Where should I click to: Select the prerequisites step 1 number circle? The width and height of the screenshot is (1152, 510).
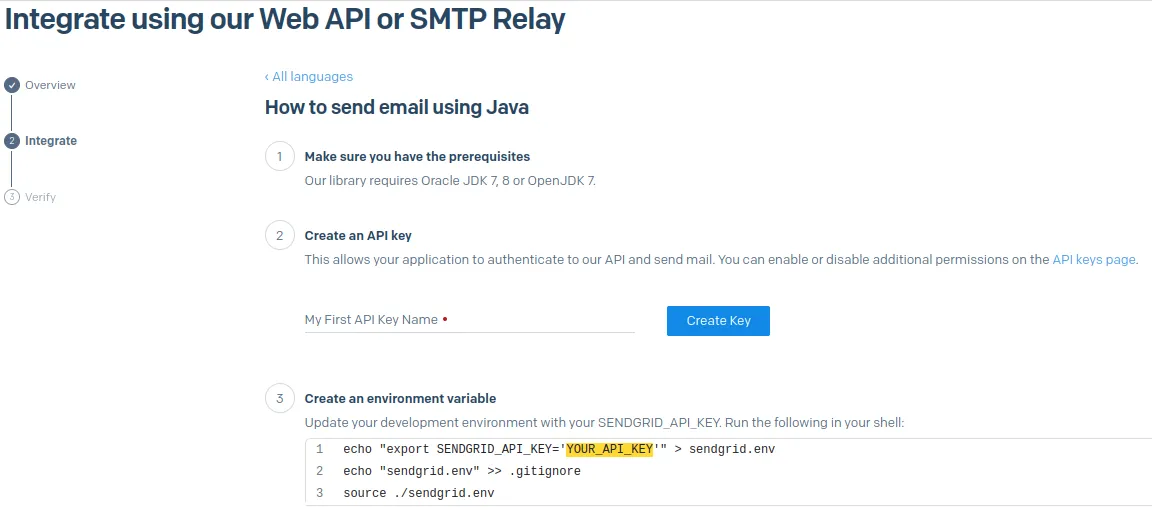280,157
